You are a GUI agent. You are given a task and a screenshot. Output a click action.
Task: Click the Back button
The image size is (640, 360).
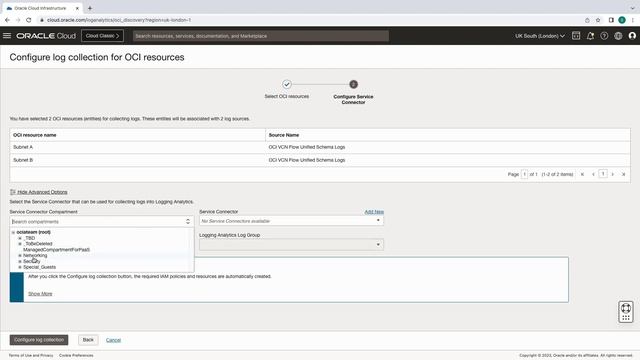pyautogui.click(x=88, y=340)
